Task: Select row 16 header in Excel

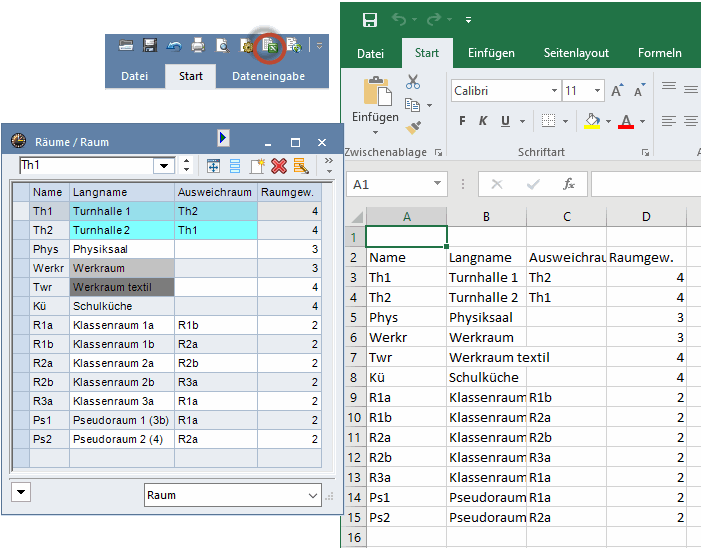Action: pyautogui.click(x=354, y=537)
